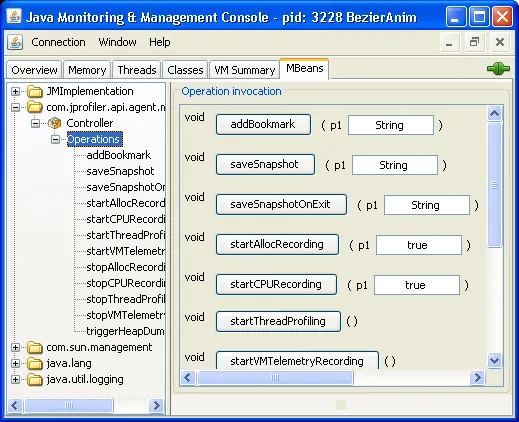
Task: Select stopAllocRecording in the tree
Action: [126, 267]
